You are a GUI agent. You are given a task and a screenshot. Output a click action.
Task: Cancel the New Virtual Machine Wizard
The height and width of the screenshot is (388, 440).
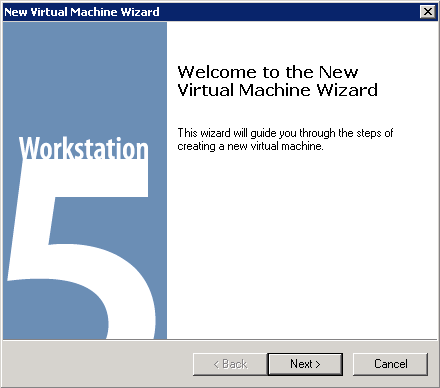(x=390, y=364)
